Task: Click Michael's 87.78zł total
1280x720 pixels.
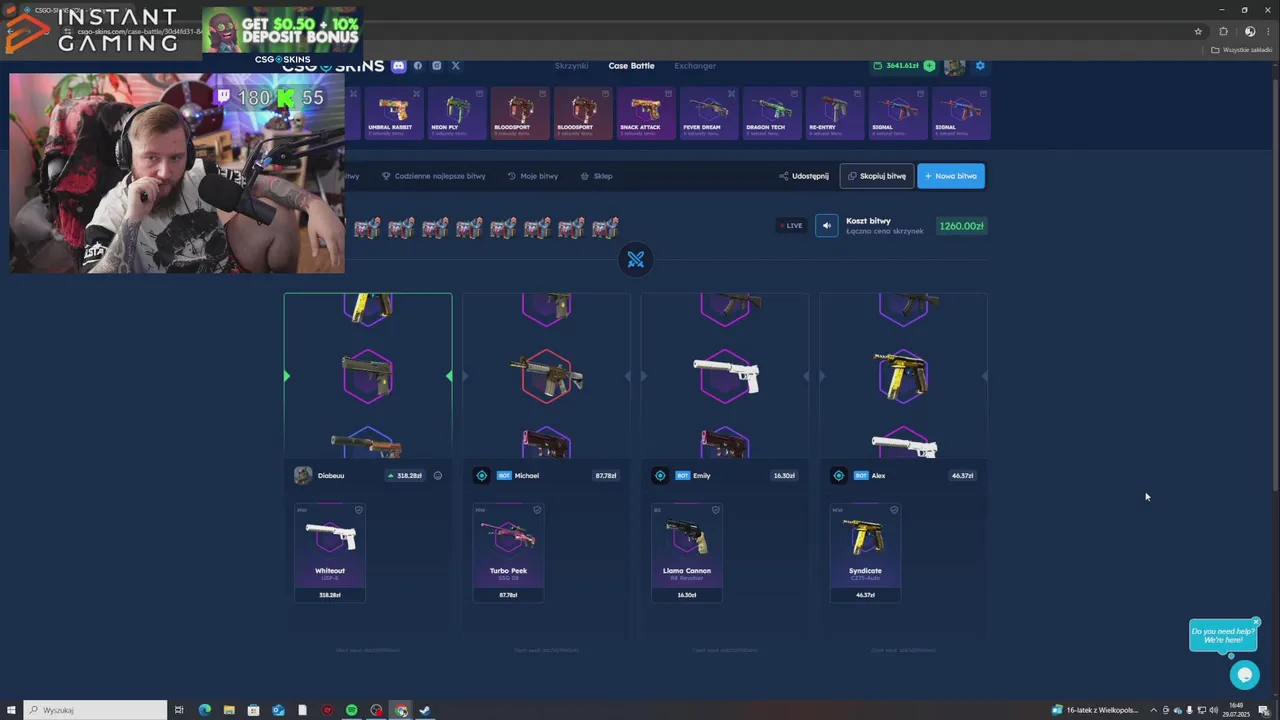Action: 606,476
